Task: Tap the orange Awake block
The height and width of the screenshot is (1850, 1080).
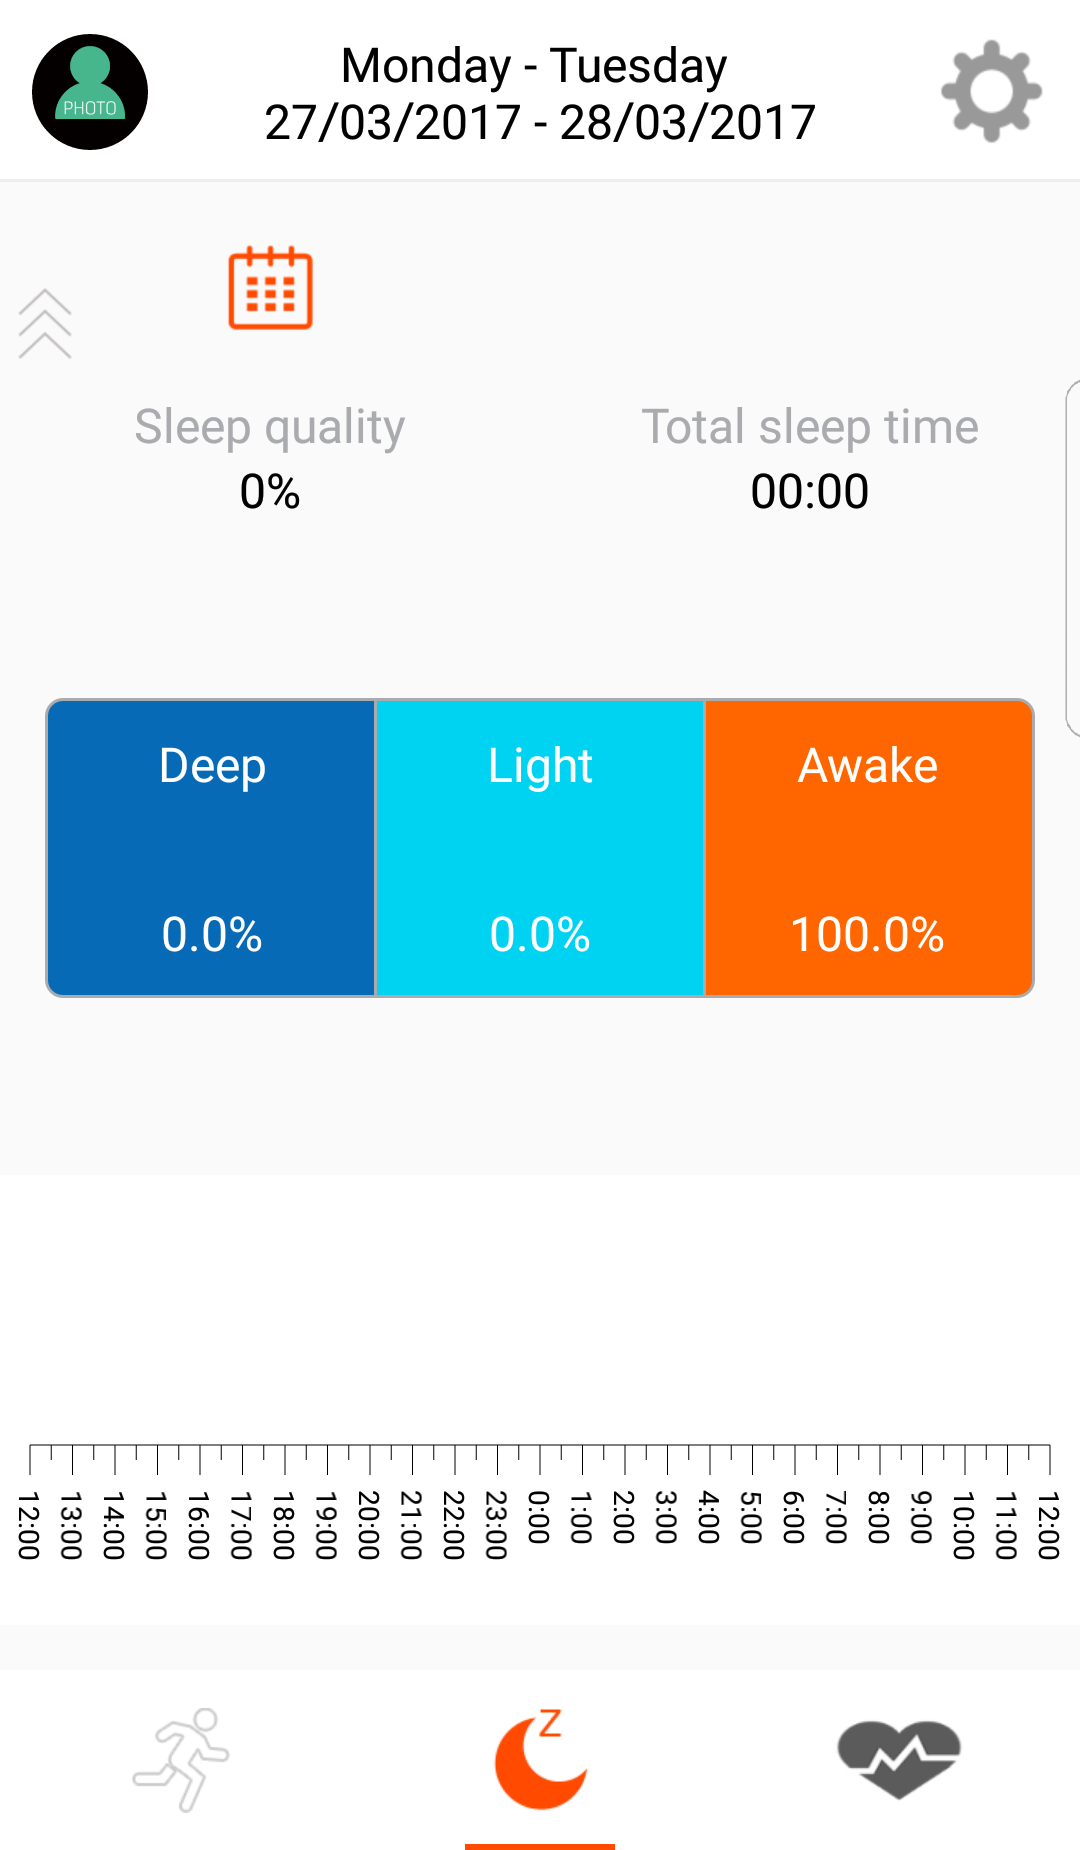Action: tap(868, 848)
